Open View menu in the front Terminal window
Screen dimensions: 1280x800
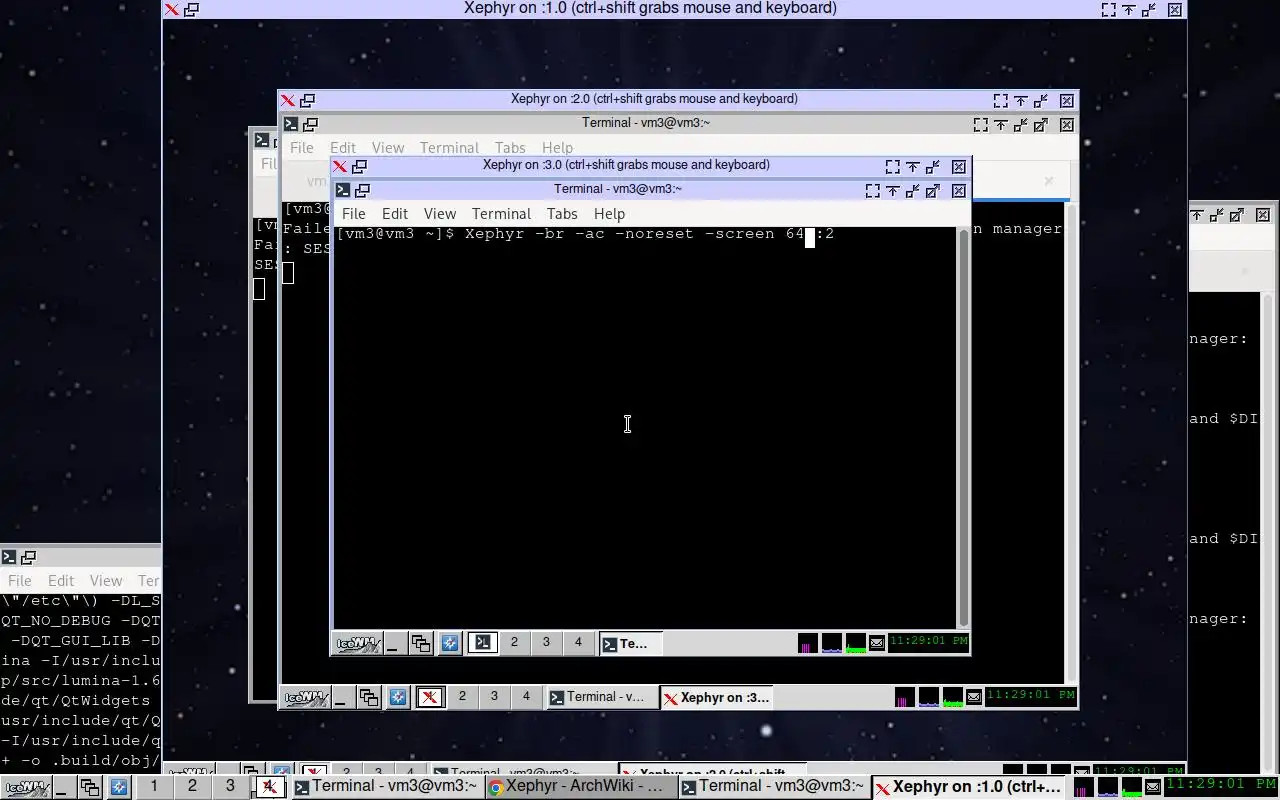click(440, 214)
